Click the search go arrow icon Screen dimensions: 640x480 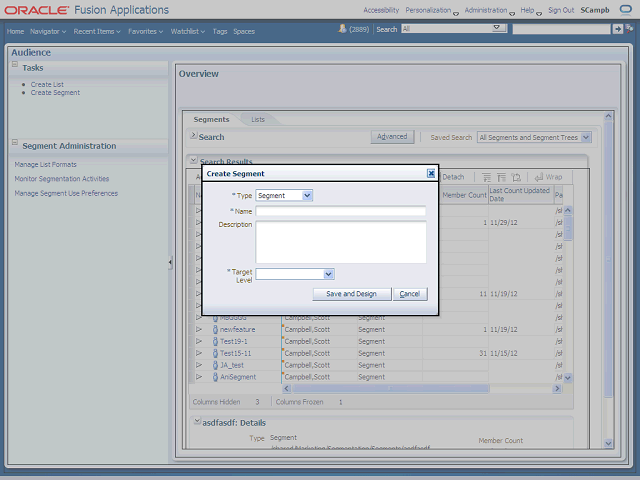[618, 29]
